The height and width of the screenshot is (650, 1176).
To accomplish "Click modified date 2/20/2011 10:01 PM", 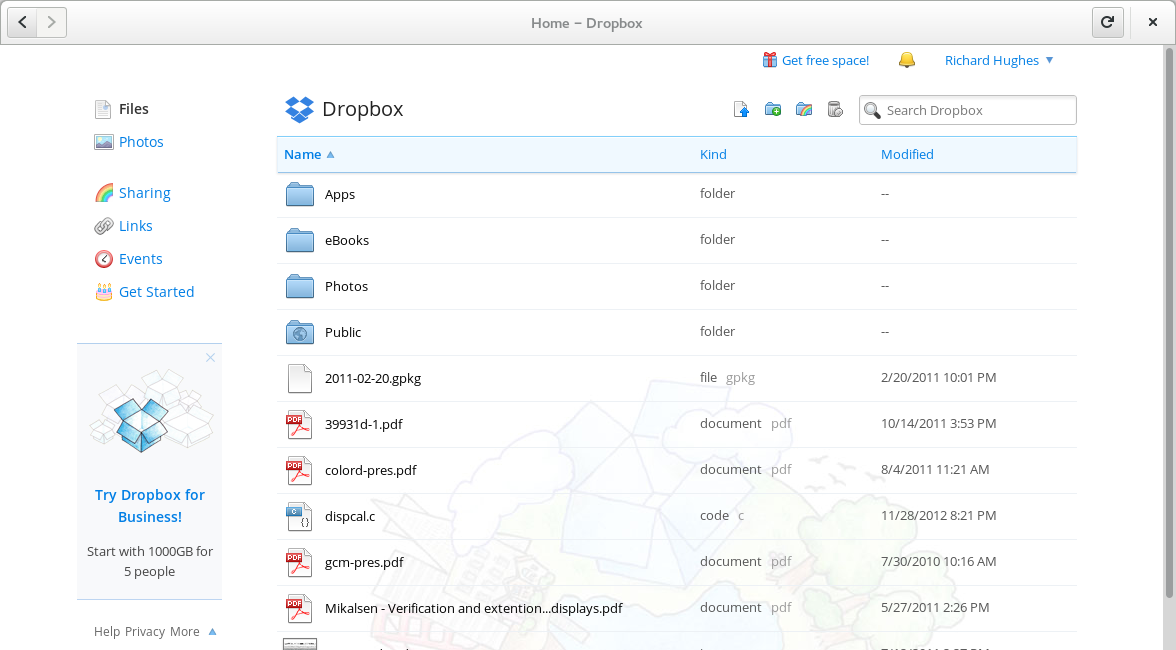I will (x=938, y=377).
